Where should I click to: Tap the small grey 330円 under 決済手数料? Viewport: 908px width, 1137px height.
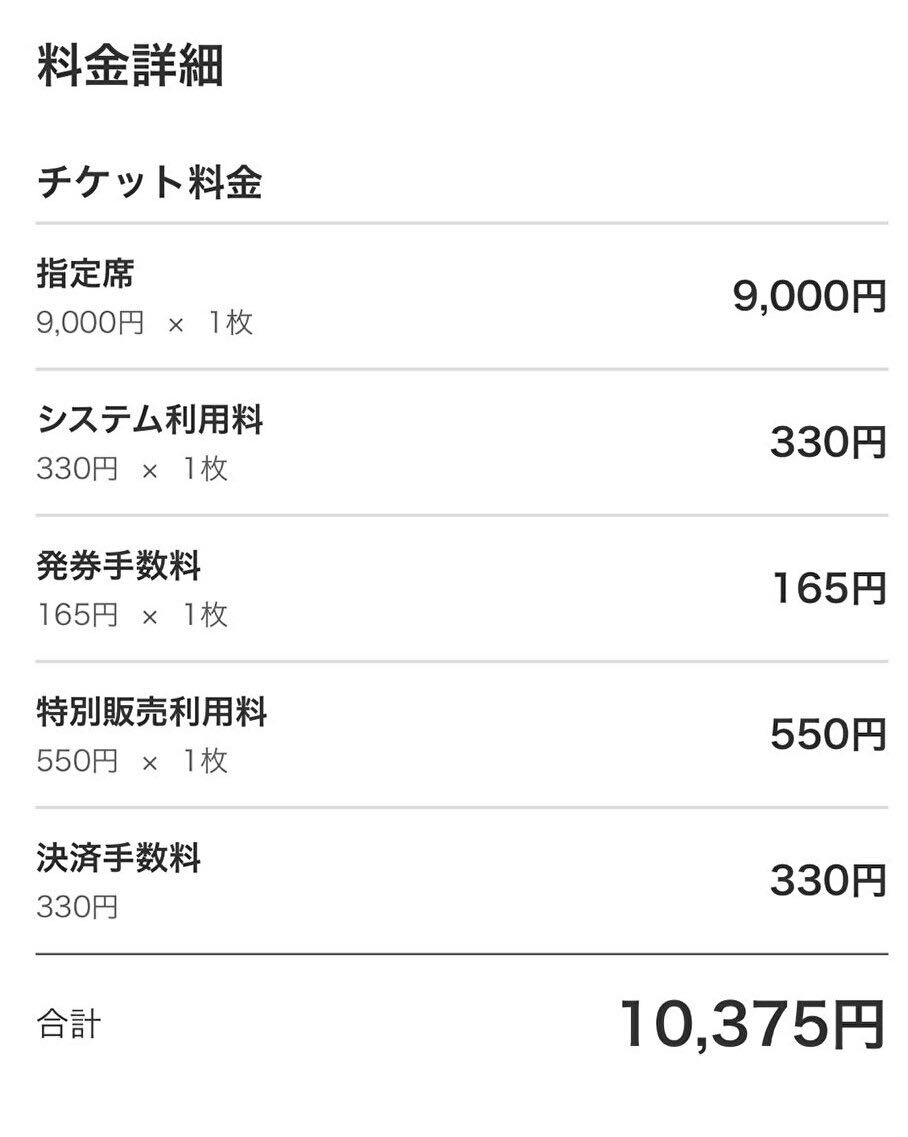pyautogui.click(x=77, y=907)
